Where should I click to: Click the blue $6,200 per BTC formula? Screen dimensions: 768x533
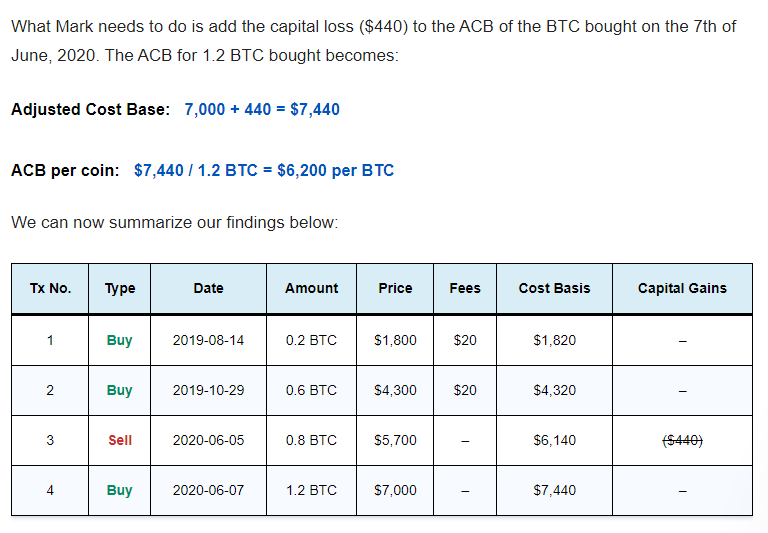click(264, 170)
